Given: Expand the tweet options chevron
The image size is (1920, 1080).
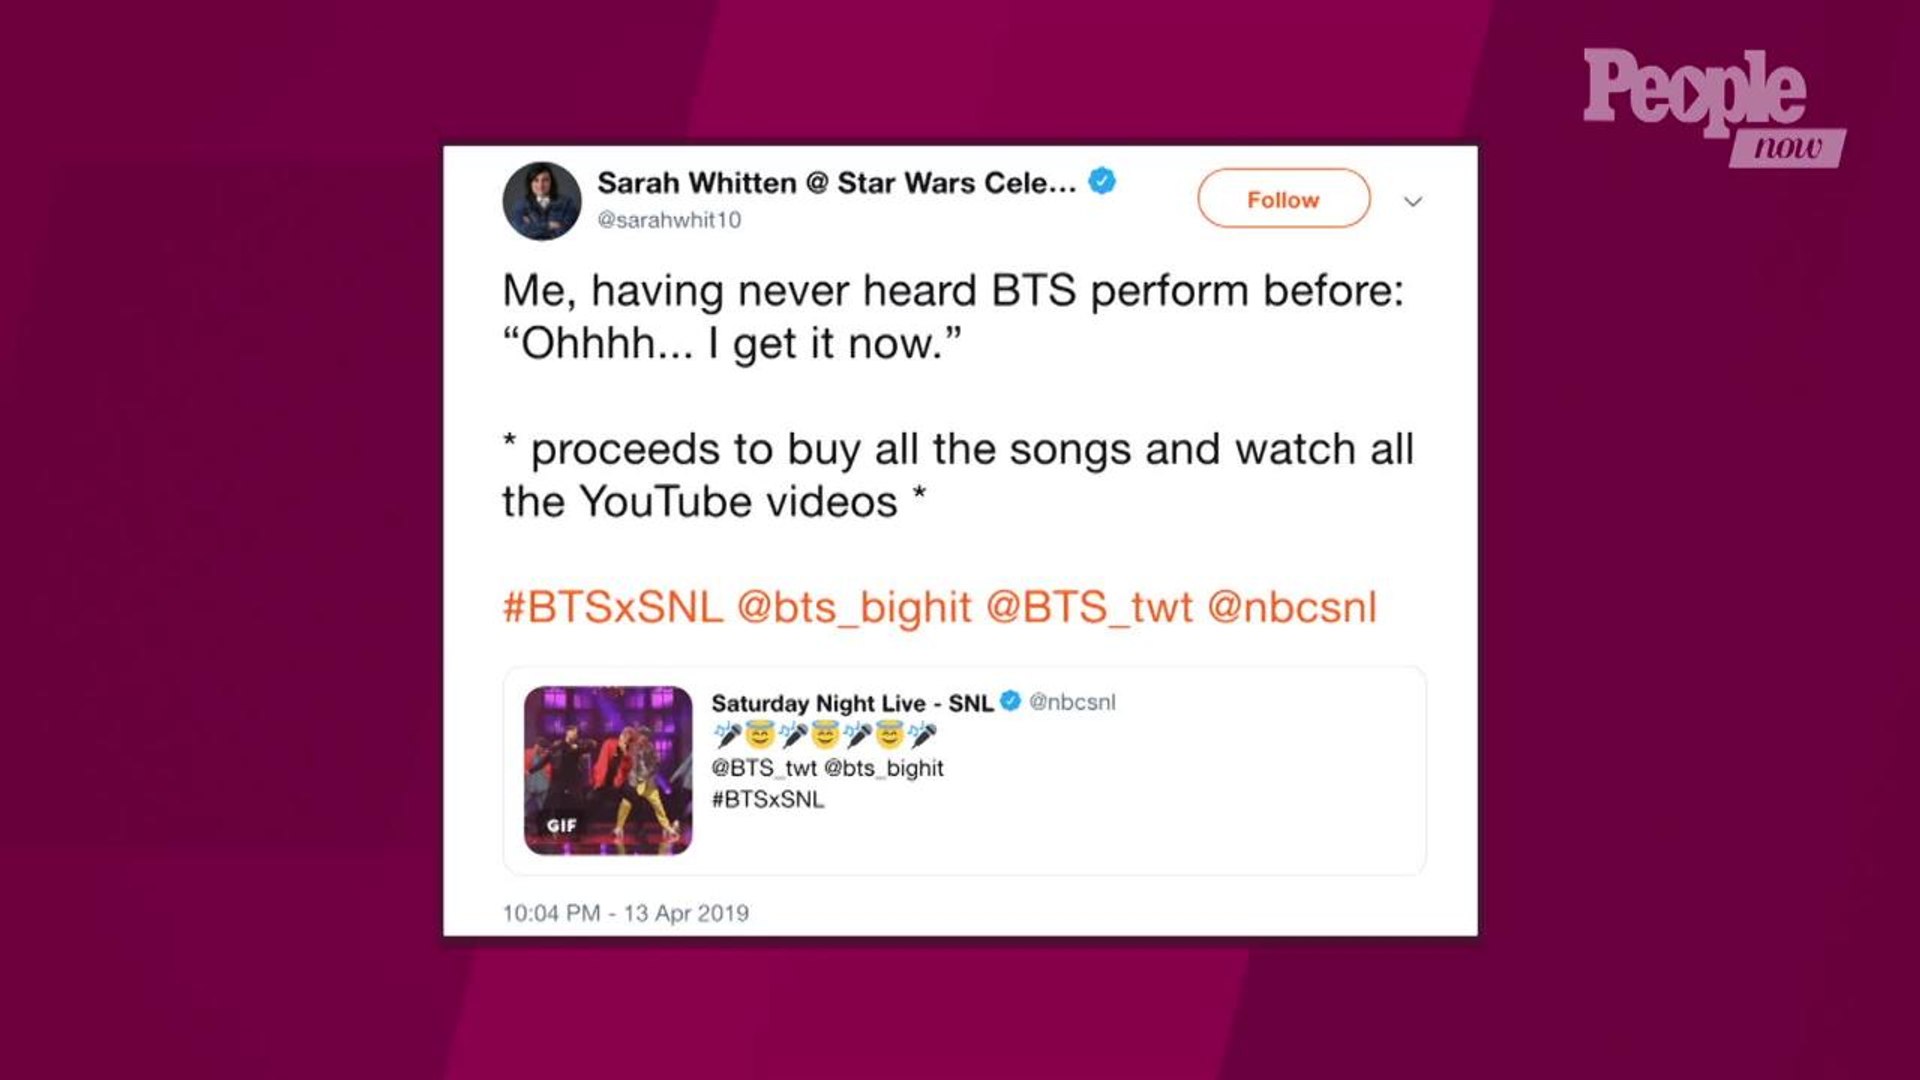Looking at the screenshot, I should [1413, 201].
